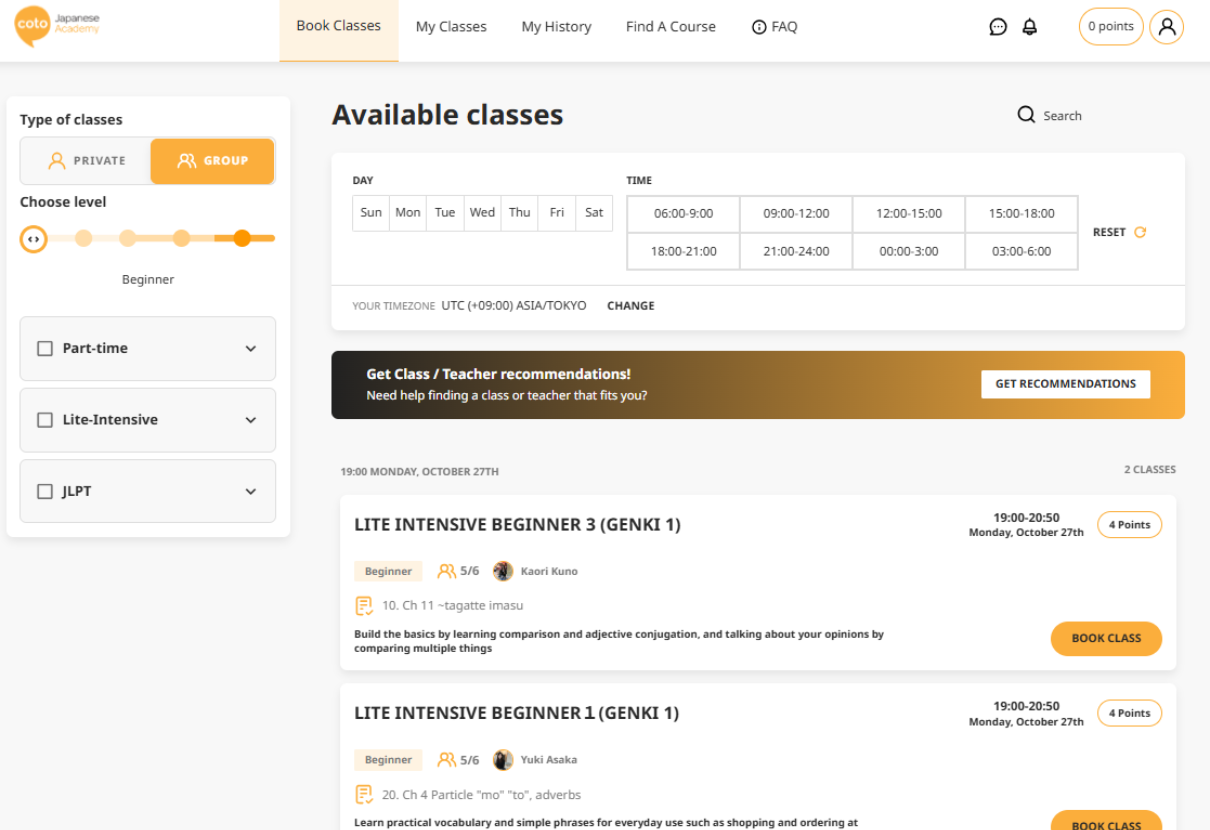
Task: Open the chat messages icon
Action: pyautogui.click(x=997, y=27)
